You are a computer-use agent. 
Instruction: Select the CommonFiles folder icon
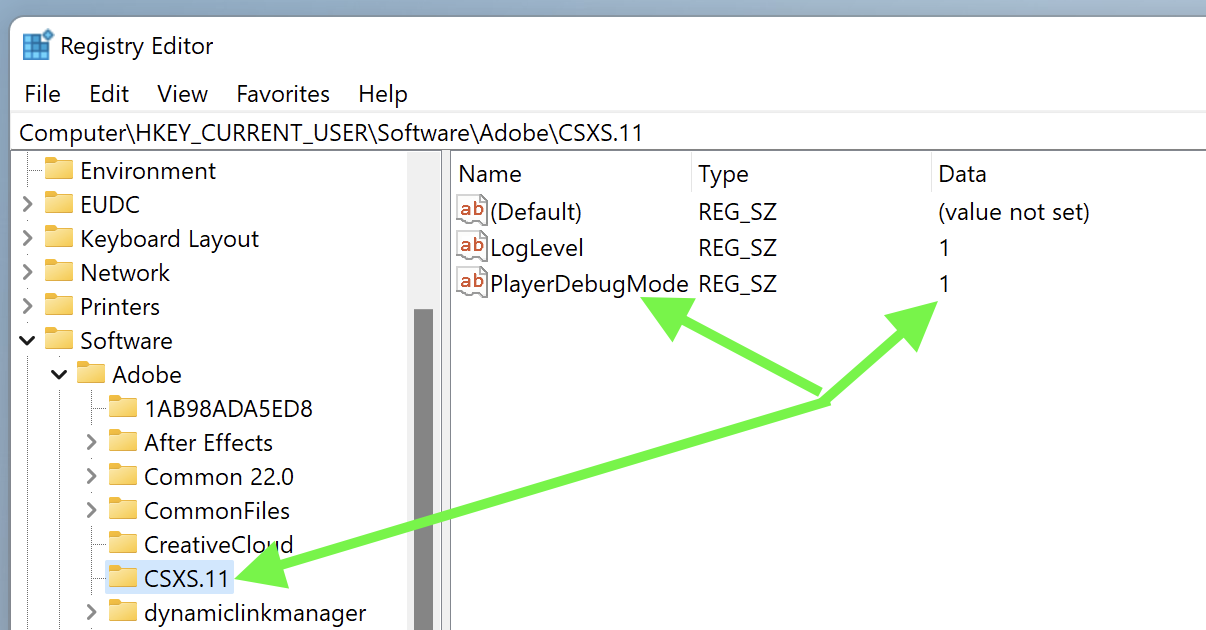(x=123, y=510)
